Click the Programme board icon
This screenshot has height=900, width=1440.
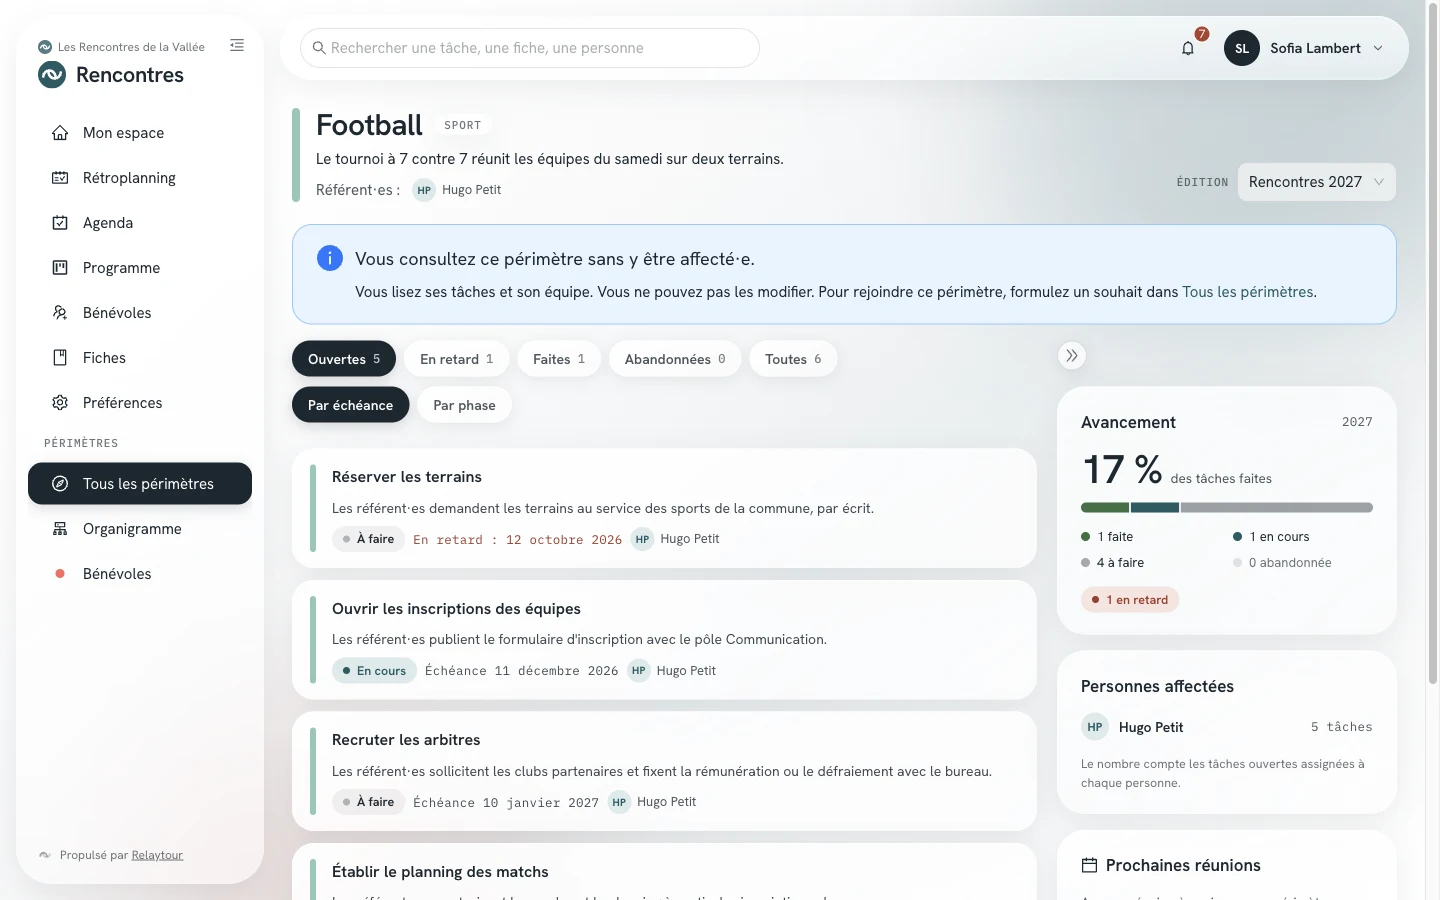(x=60, y=268)
